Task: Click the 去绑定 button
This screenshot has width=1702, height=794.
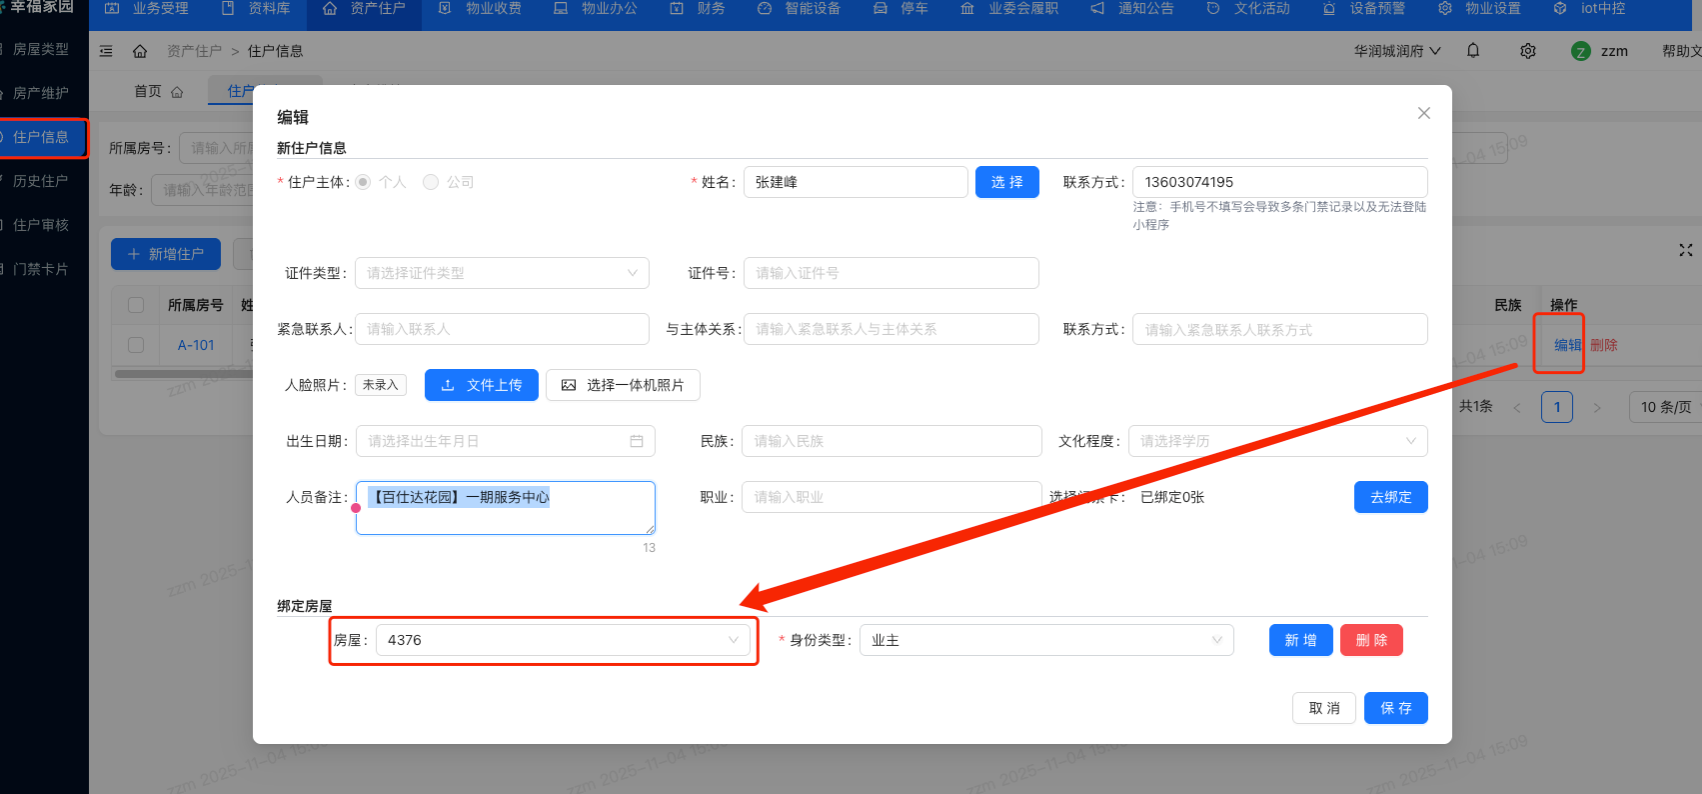Action: pos(1390,497)
